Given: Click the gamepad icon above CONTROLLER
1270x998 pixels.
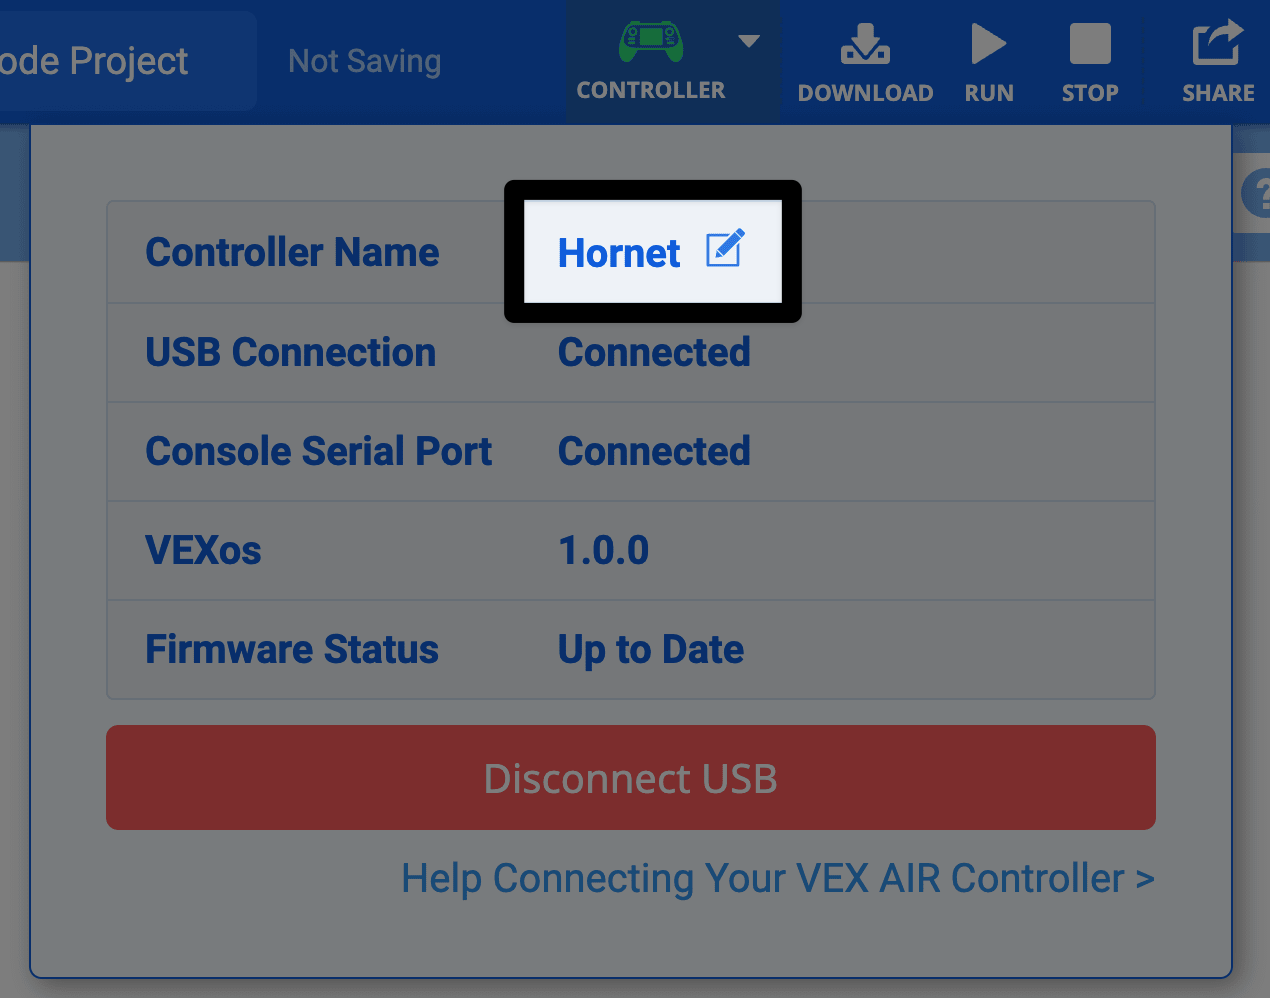Looking at the screenshot, I should tap(650, 42).
